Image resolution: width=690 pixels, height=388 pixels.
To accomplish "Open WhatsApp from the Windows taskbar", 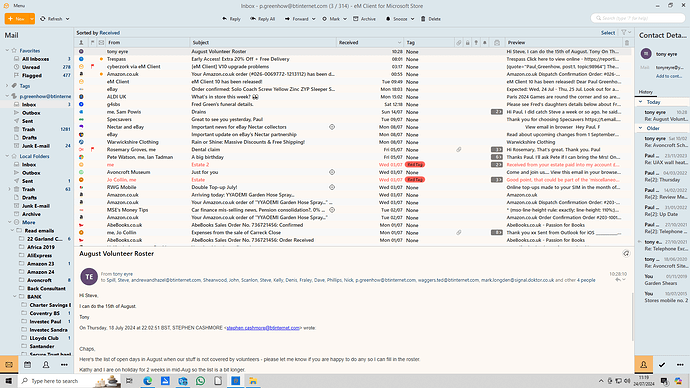I will tap(200, 381).
